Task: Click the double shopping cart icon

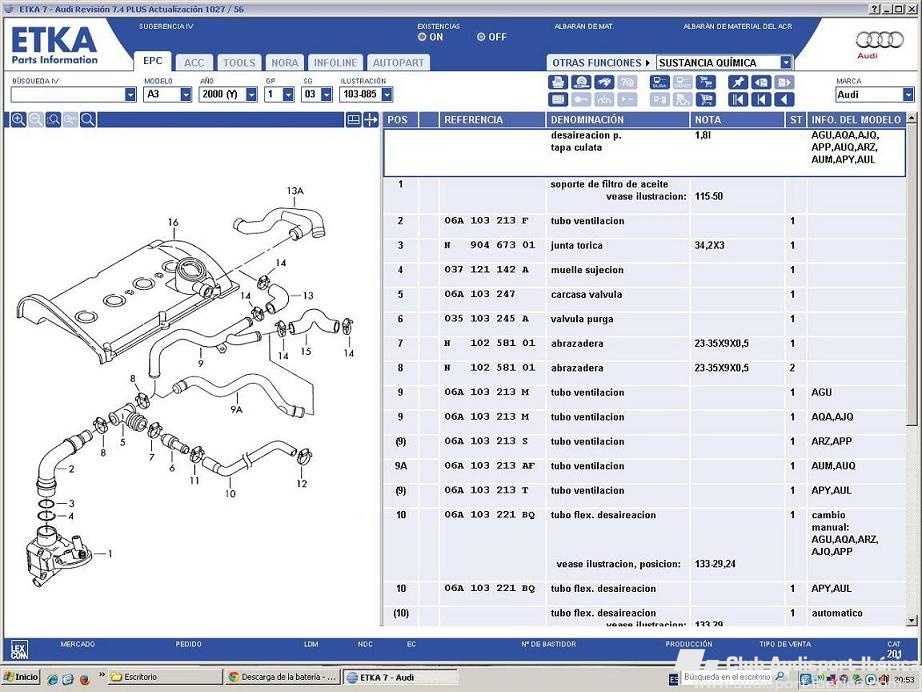Action: (x=706, y=82)
